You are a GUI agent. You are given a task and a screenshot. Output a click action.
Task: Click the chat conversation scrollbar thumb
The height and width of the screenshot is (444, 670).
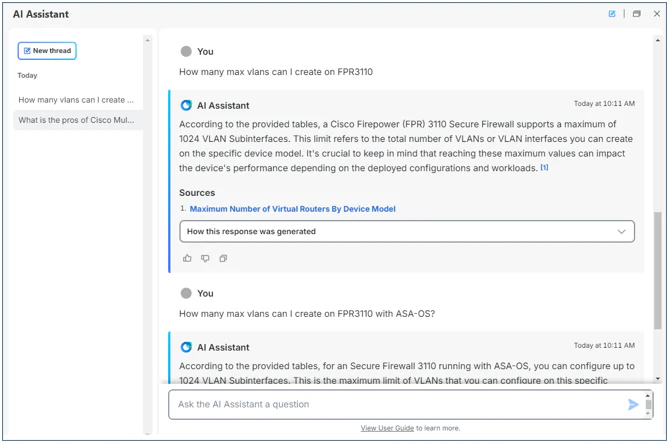coord(658,270)
